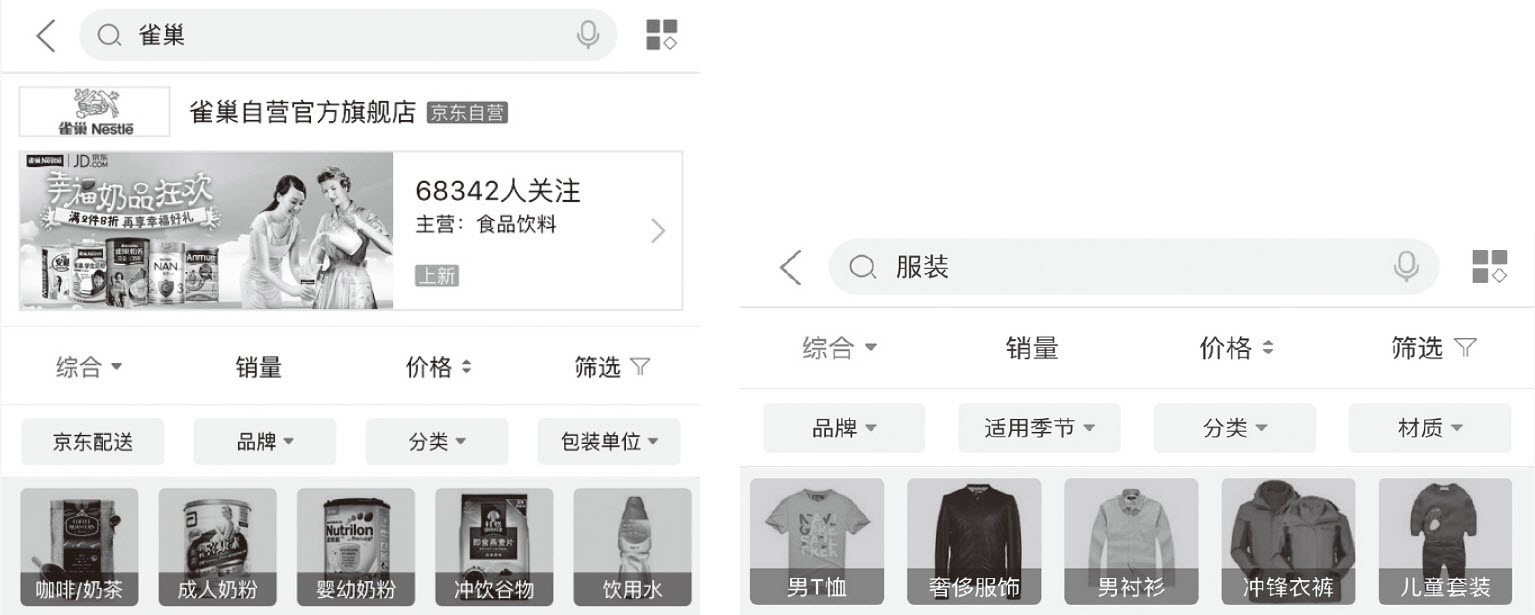Go back from the 服装 search screen
The image size is (1535, 615).
click(x=791, y=267)
